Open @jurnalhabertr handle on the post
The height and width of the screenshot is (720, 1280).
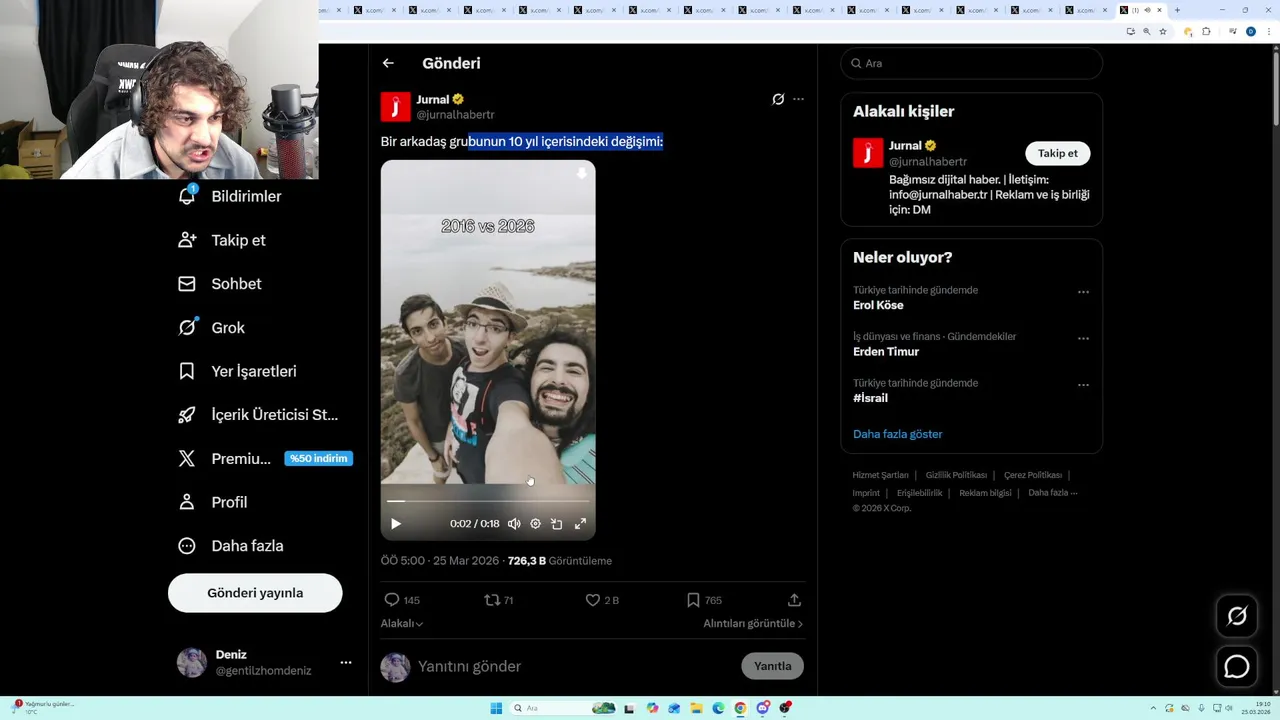tap(455, 115)
